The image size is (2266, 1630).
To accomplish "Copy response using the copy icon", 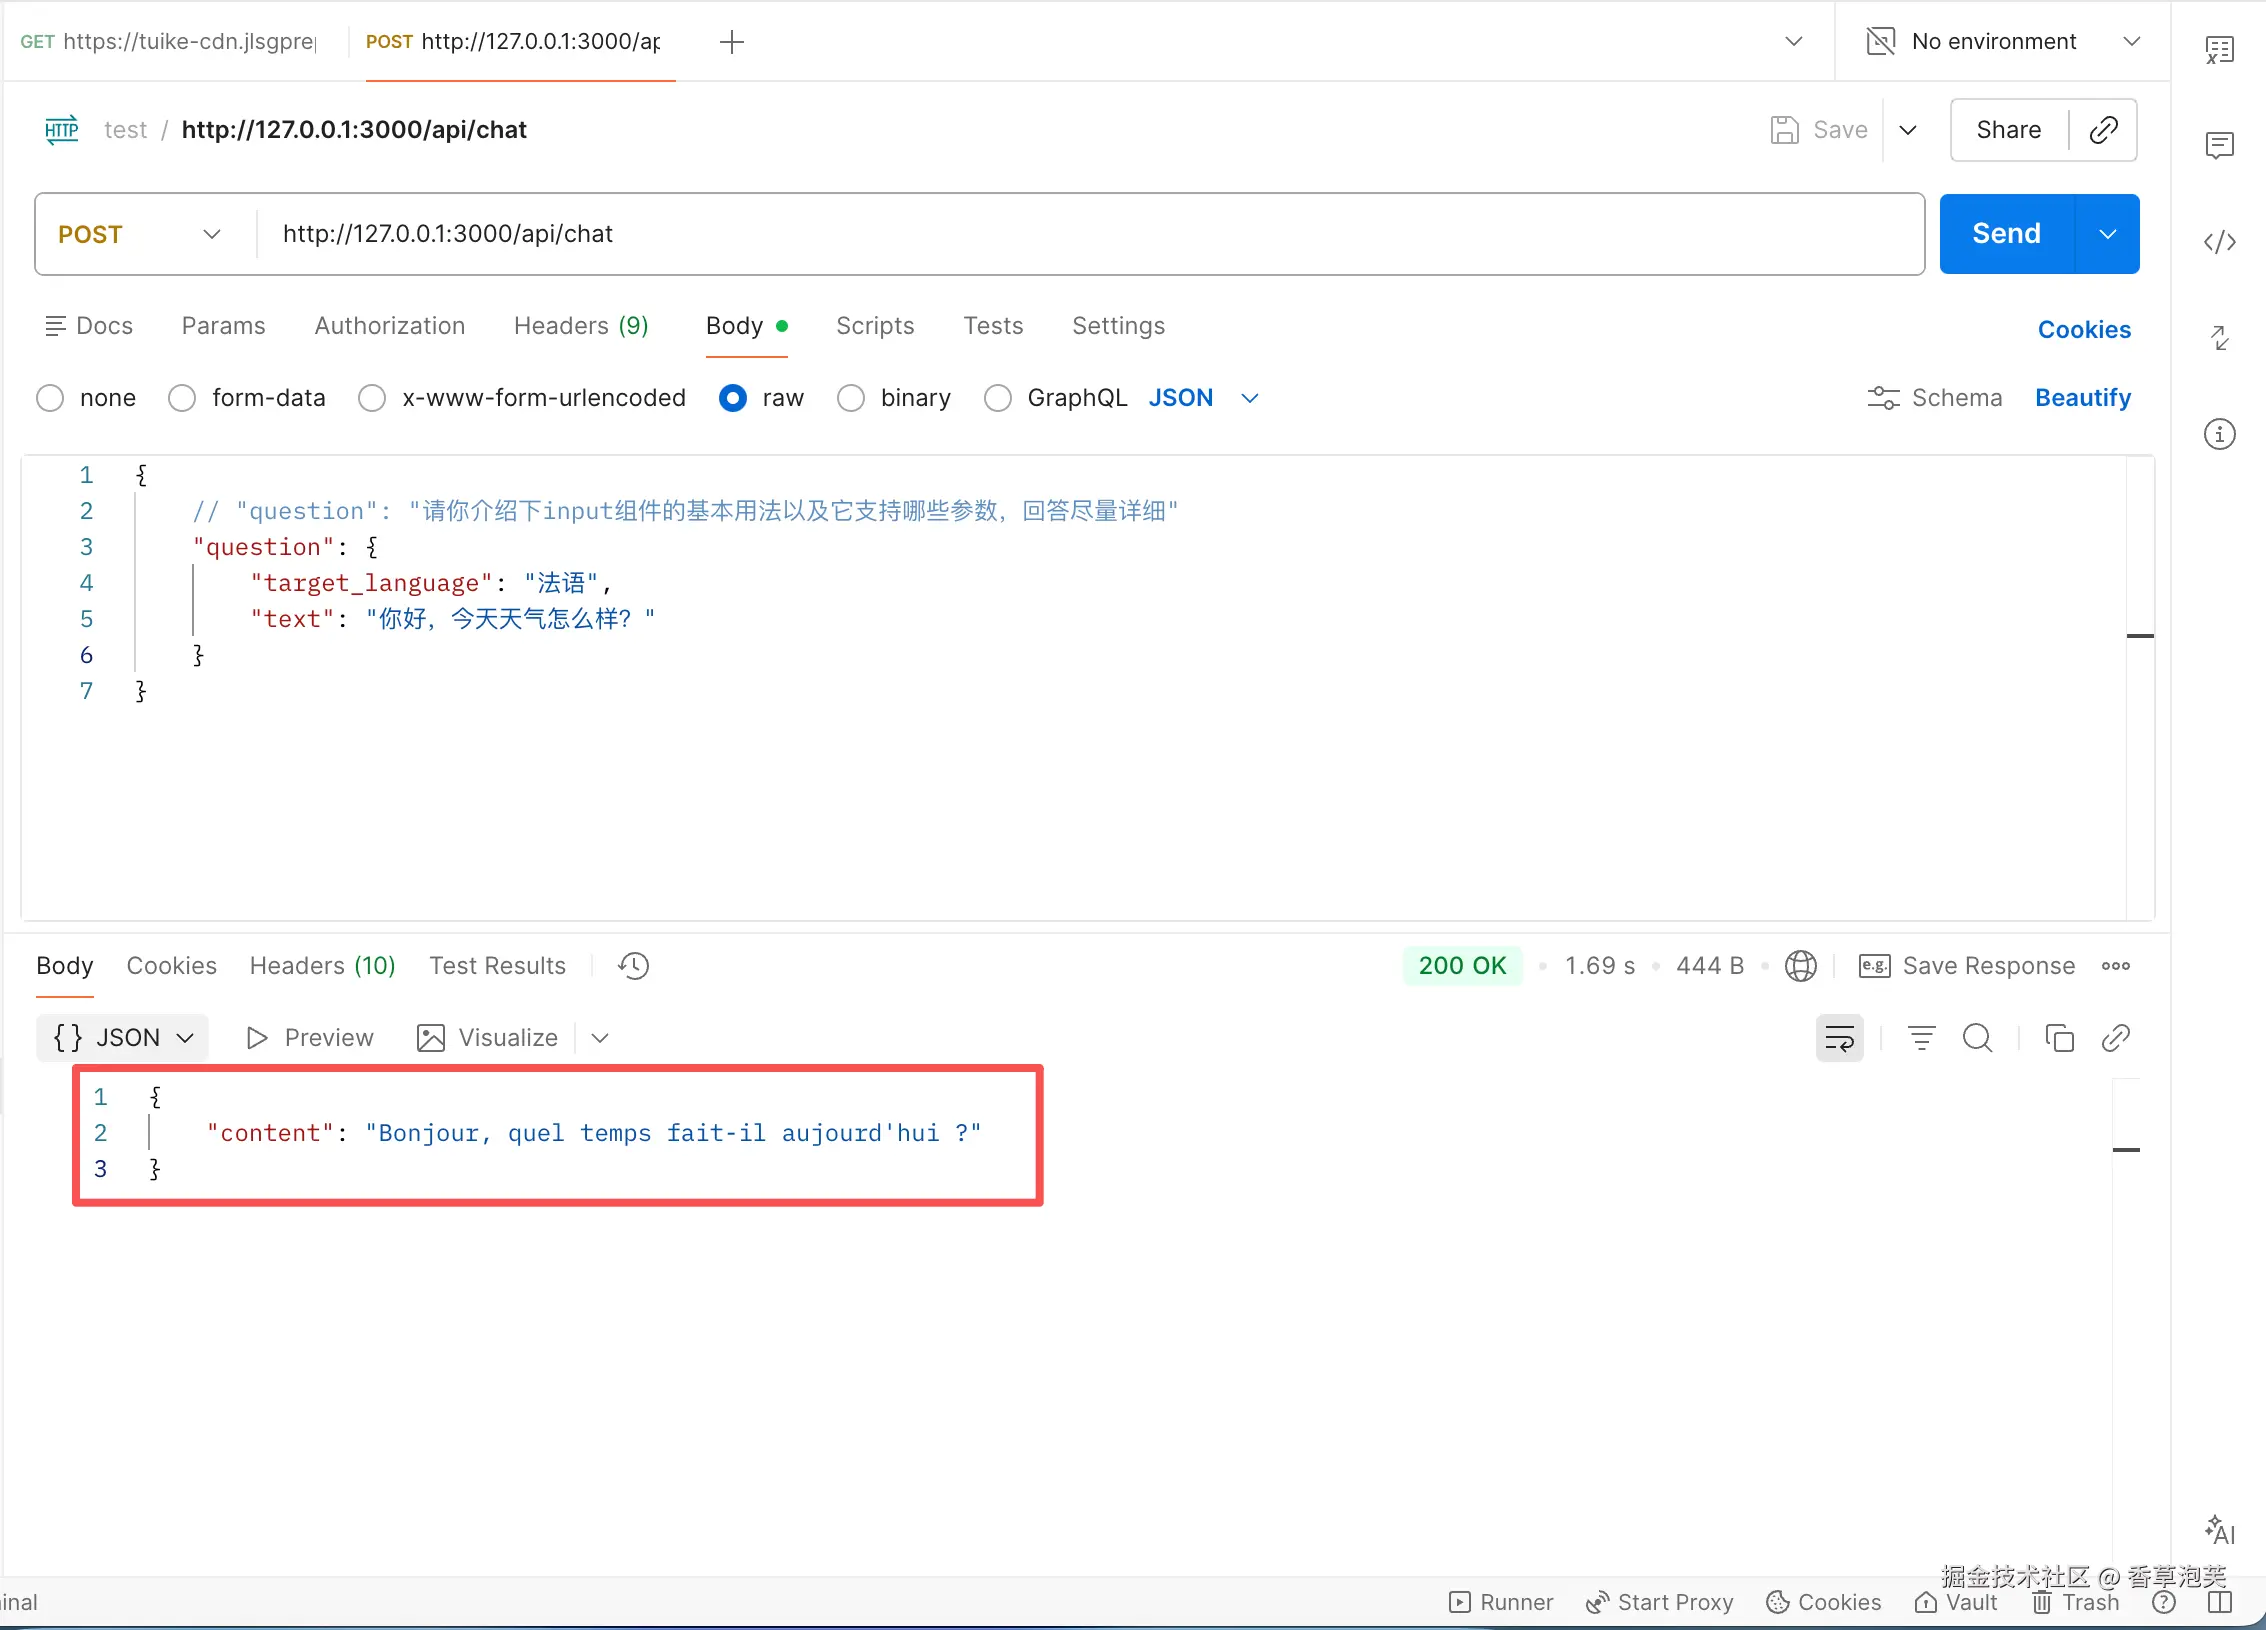I will pyautogui.click(x=2059, y=1038).
